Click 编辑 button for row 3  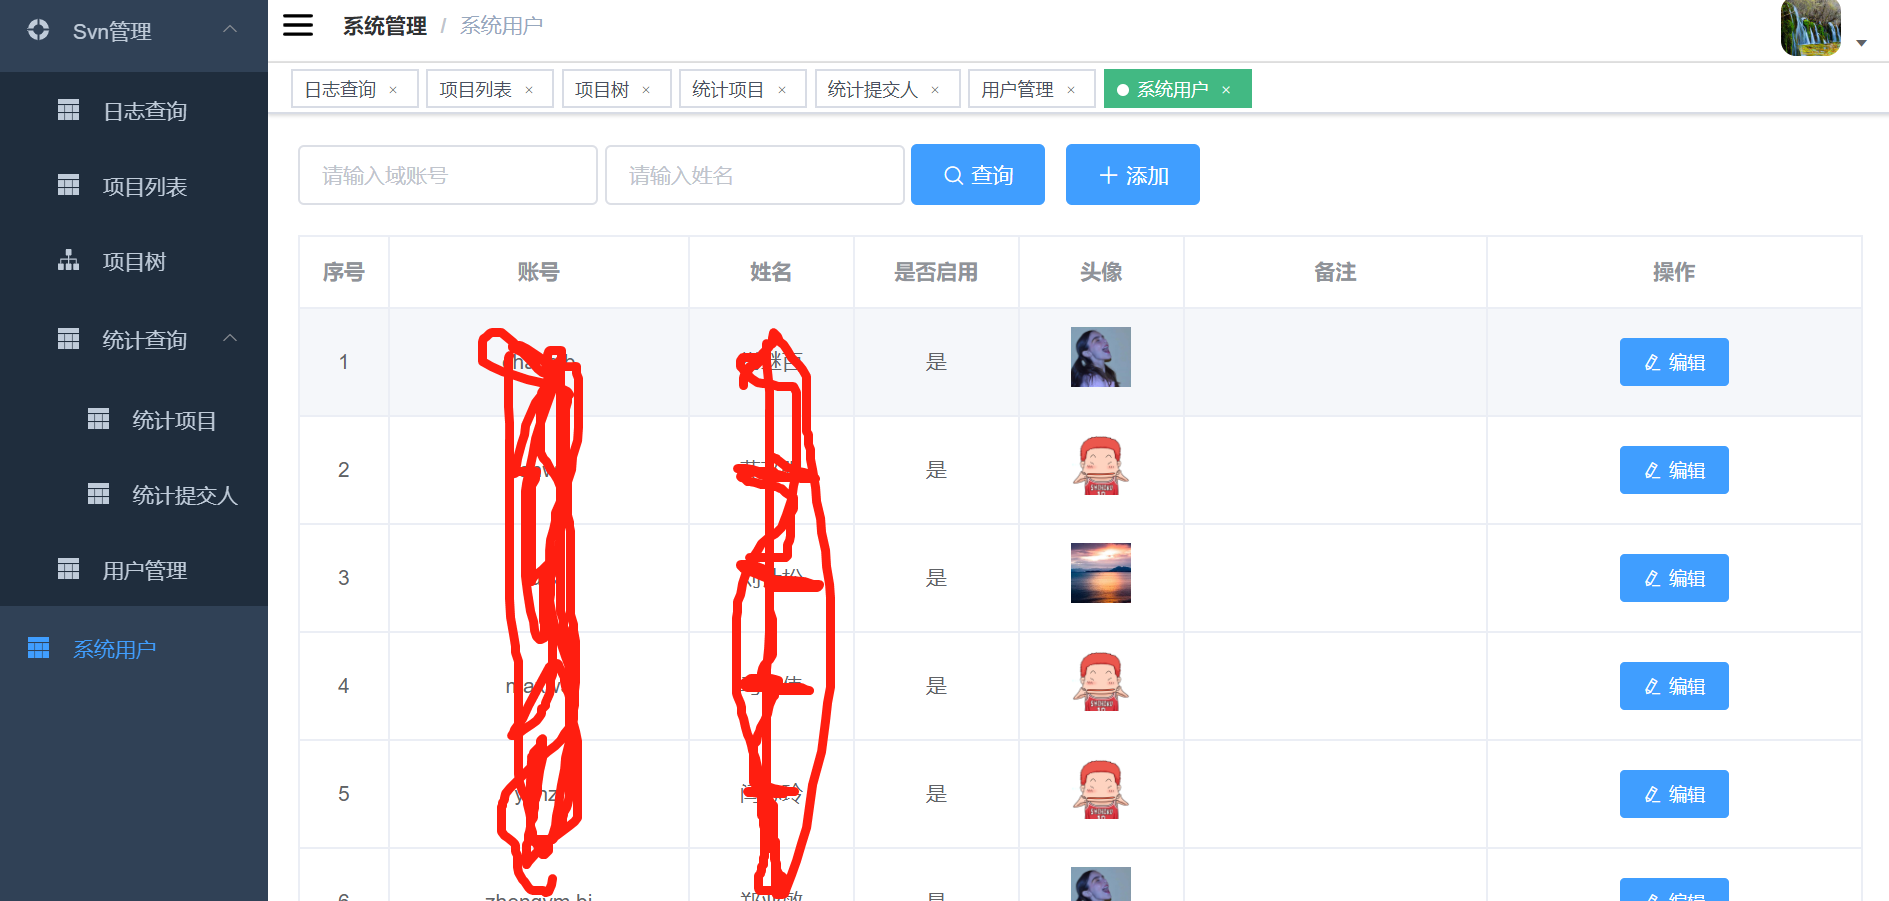(1674, 578)
